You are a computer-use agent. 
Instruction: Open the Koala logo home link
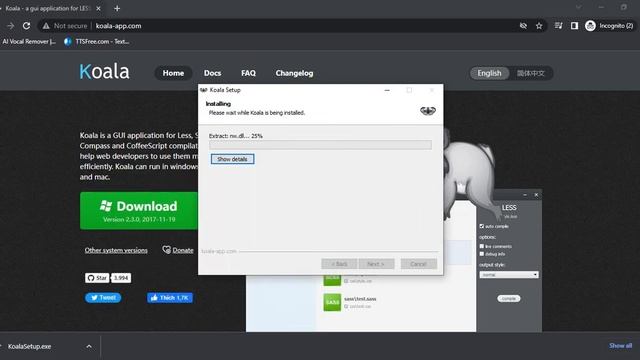(x=104, y=72)
